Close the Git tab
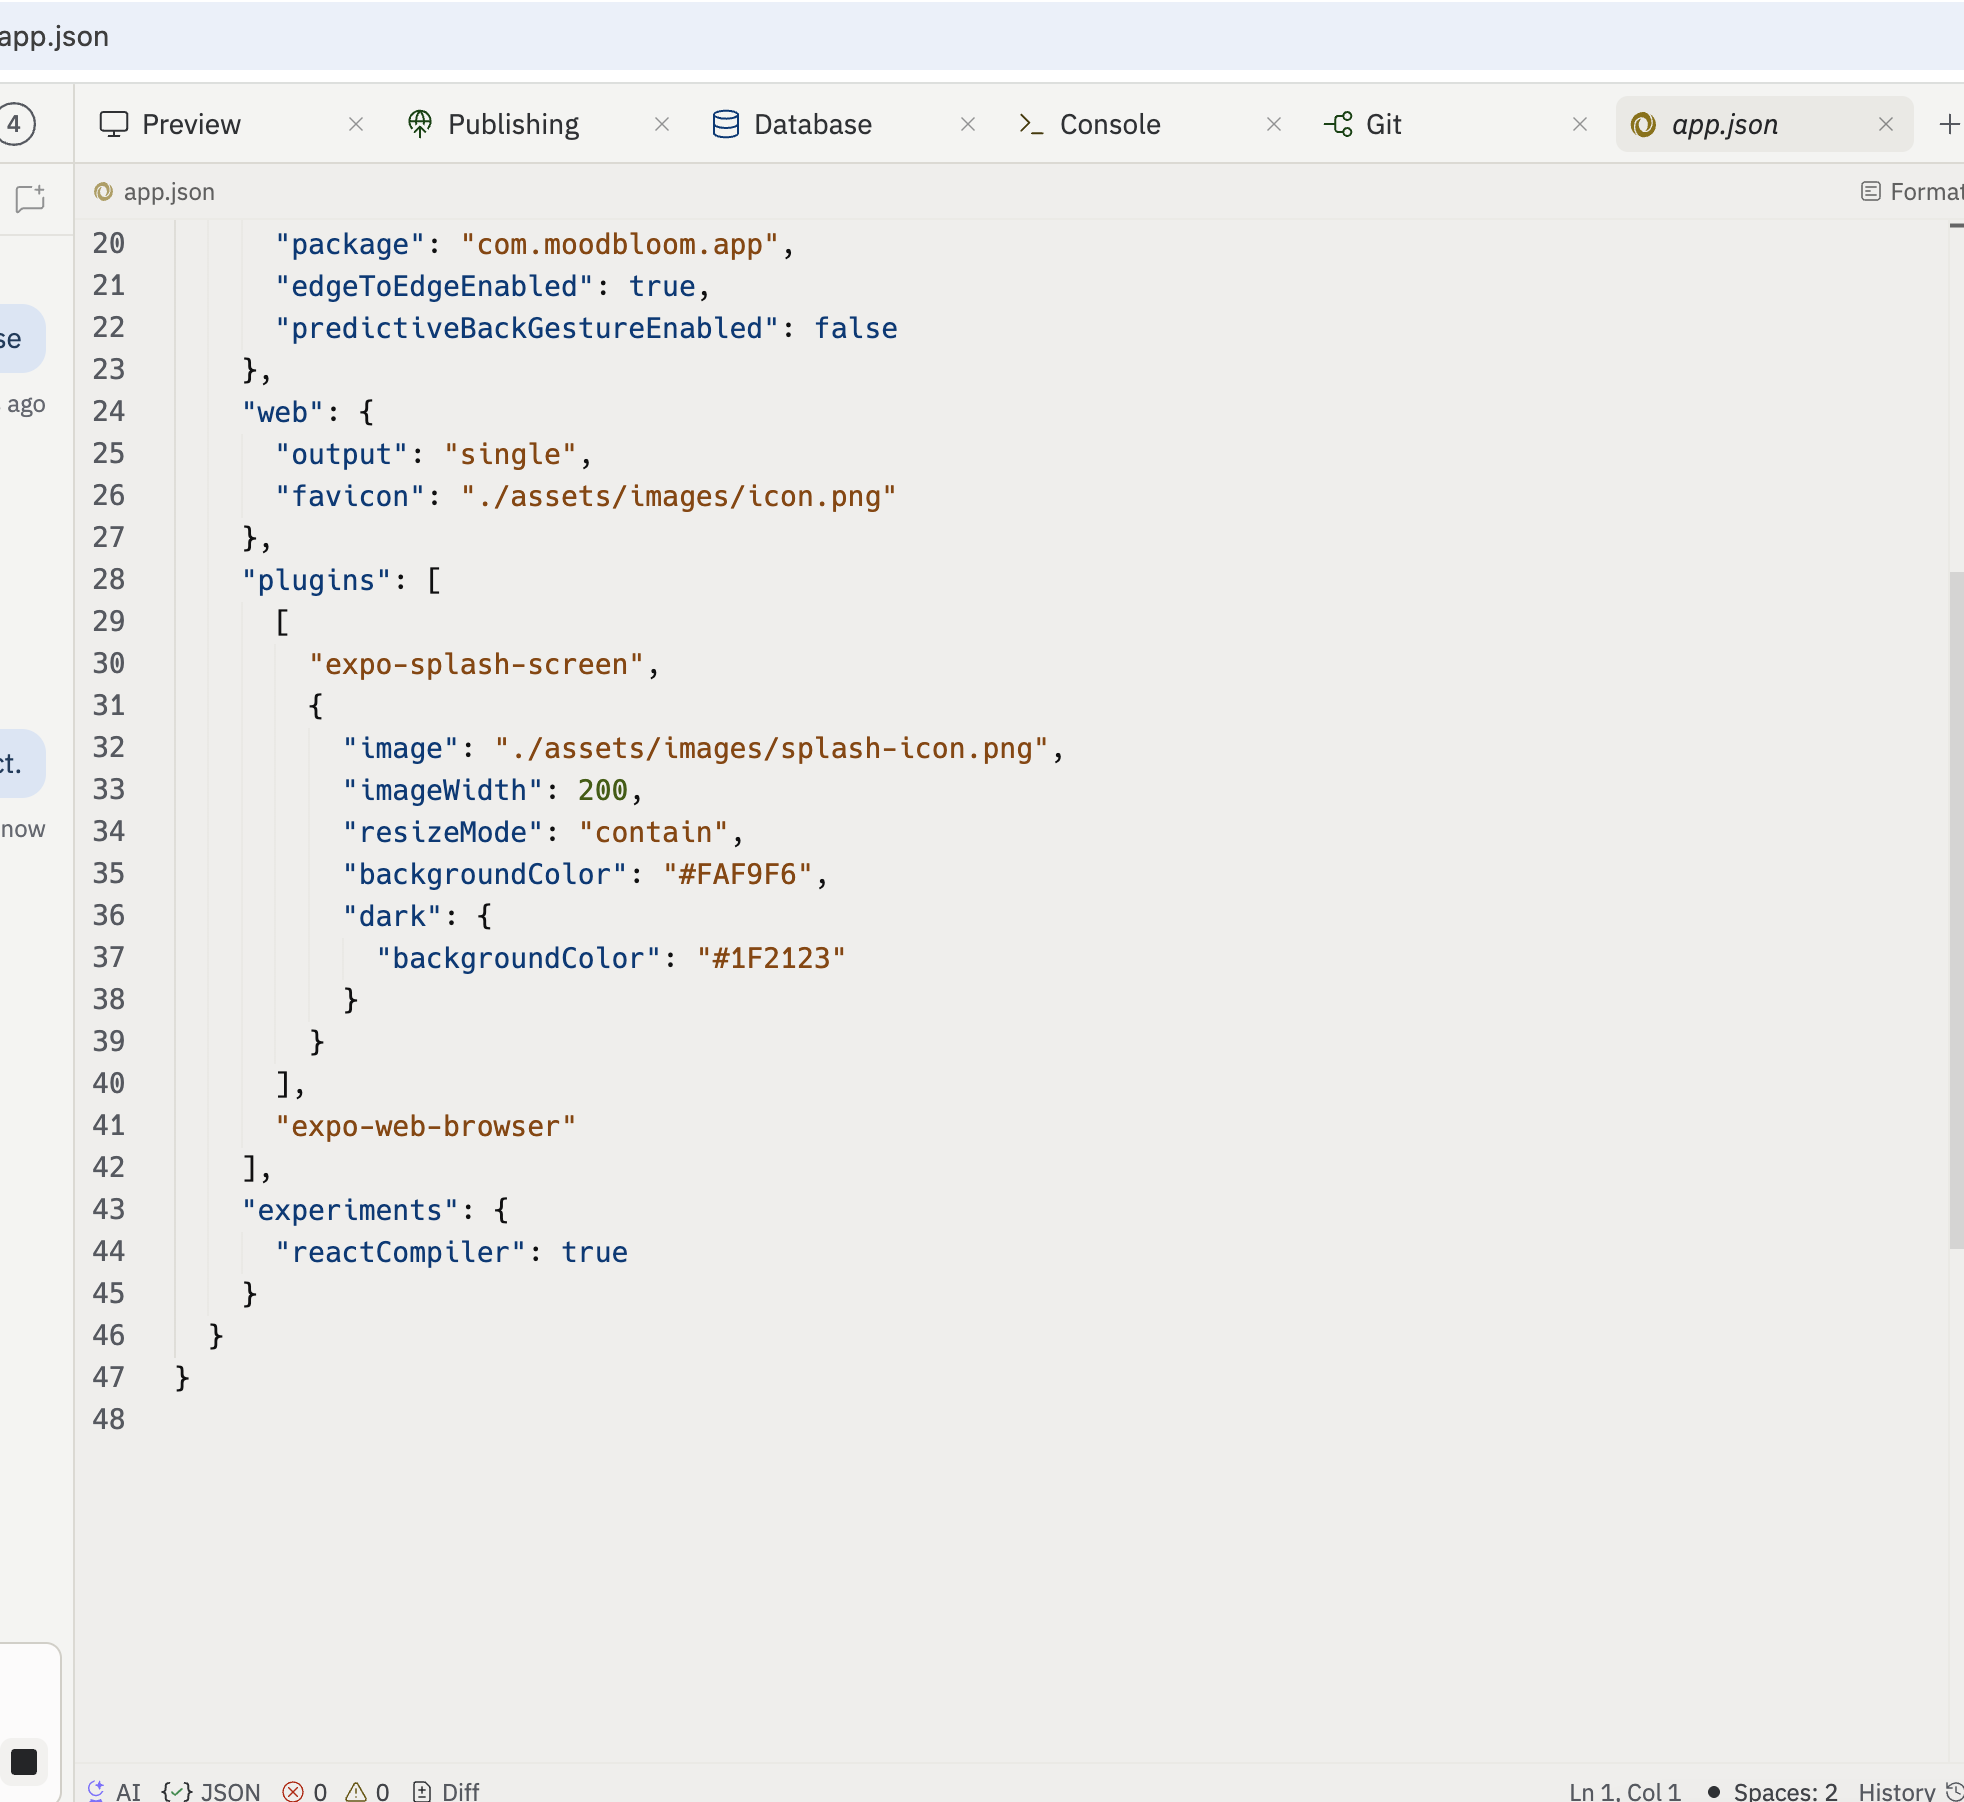The height and width of the screenshot is (1802, 1964). click(x=1580, y=125)
